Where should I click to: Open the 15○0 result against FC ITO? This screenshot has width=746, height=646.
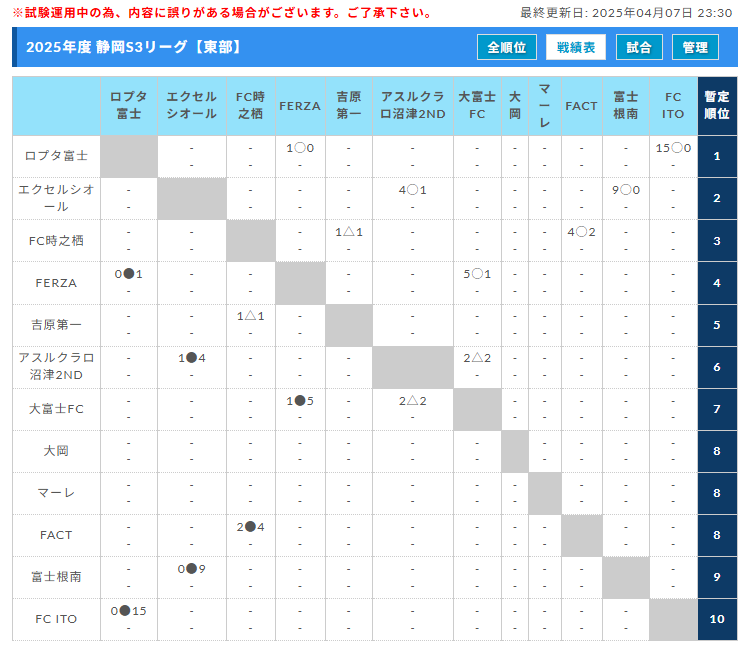click(673, 148)
